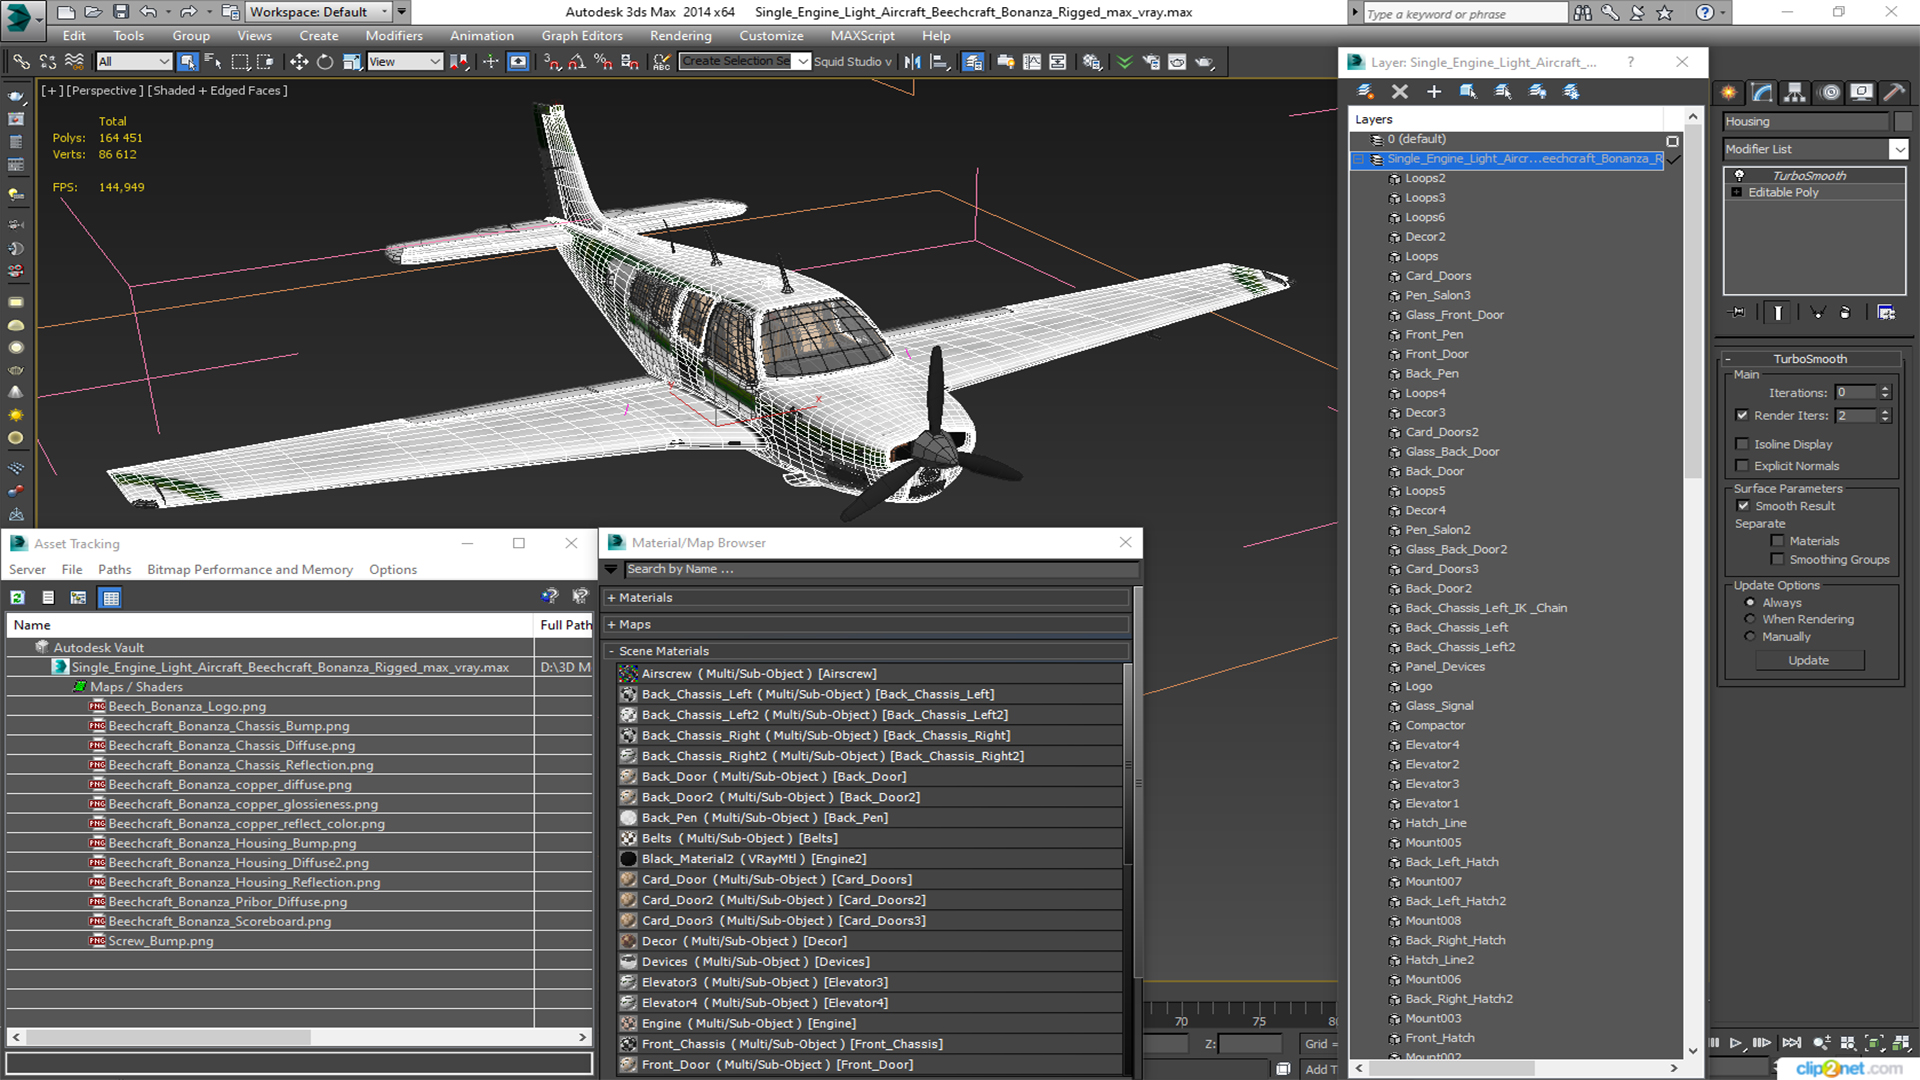Toggle TurboSmooth modifier lightbulb icon
Image resolution: width=1920 pixels, height=1080 pixels.
(1739, 175)
